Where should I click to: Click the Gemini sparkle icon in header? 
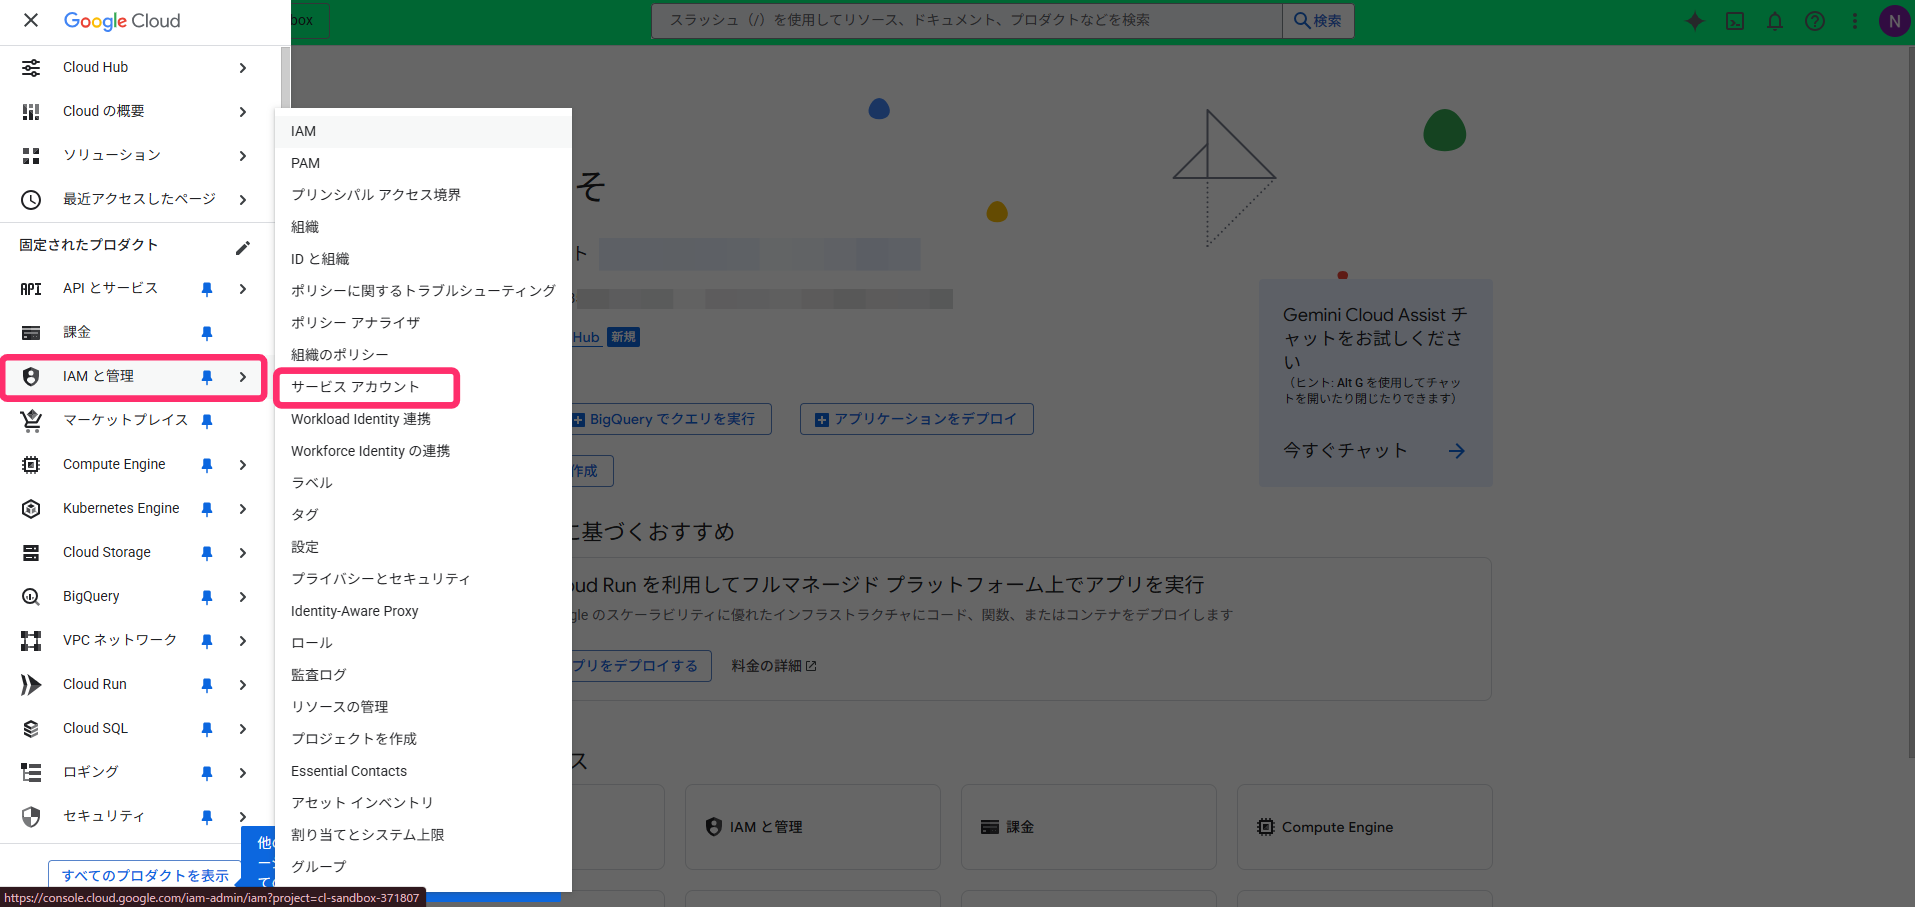click(x=1694, y=21)
